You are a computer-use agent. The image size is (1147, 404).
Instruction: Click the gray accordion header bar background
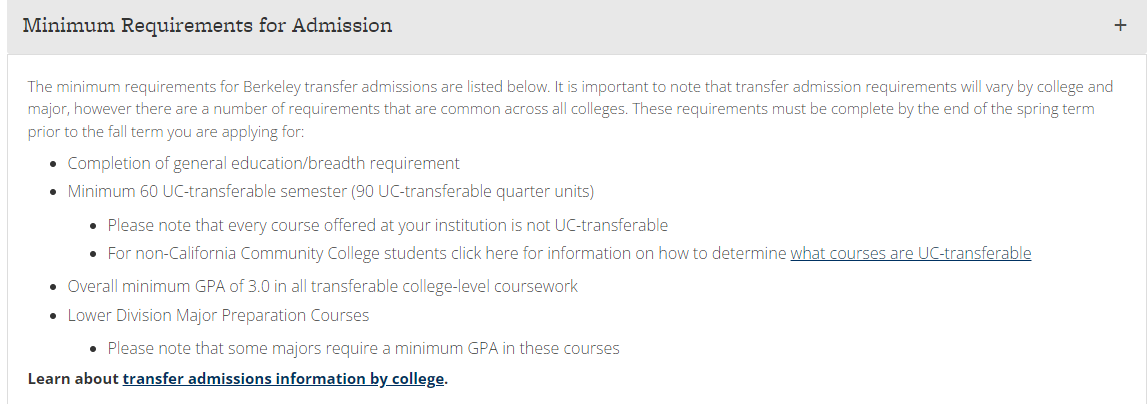pos(576,26)
